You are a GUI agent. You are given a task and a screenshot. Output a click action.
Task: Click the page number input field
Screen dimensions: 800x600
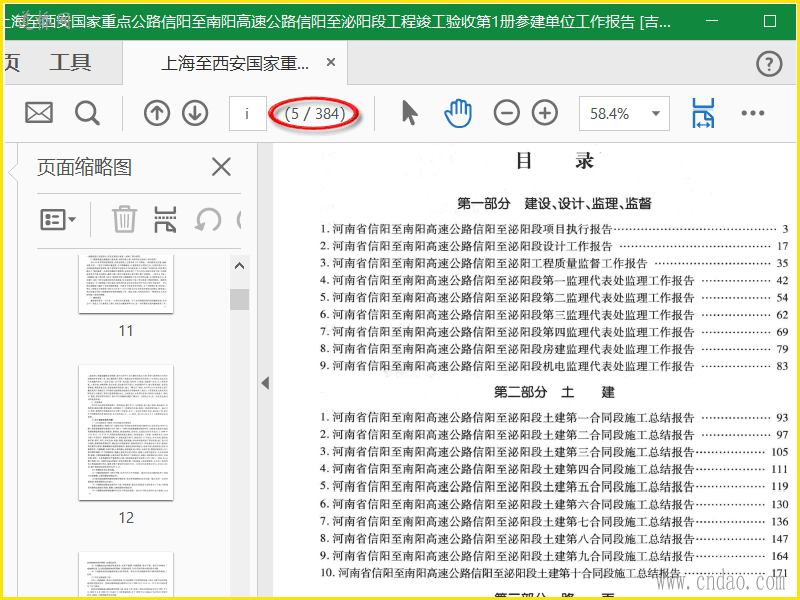pos(247,113)
